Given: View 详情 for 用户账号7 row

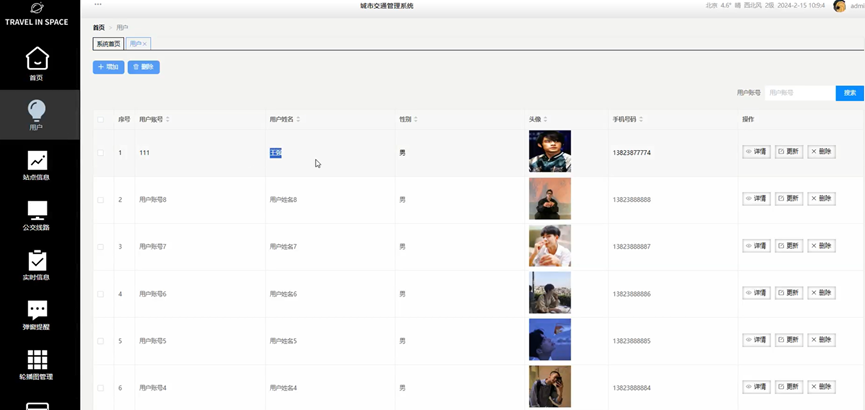Looking at the screenshot, I should coord(756,246).
